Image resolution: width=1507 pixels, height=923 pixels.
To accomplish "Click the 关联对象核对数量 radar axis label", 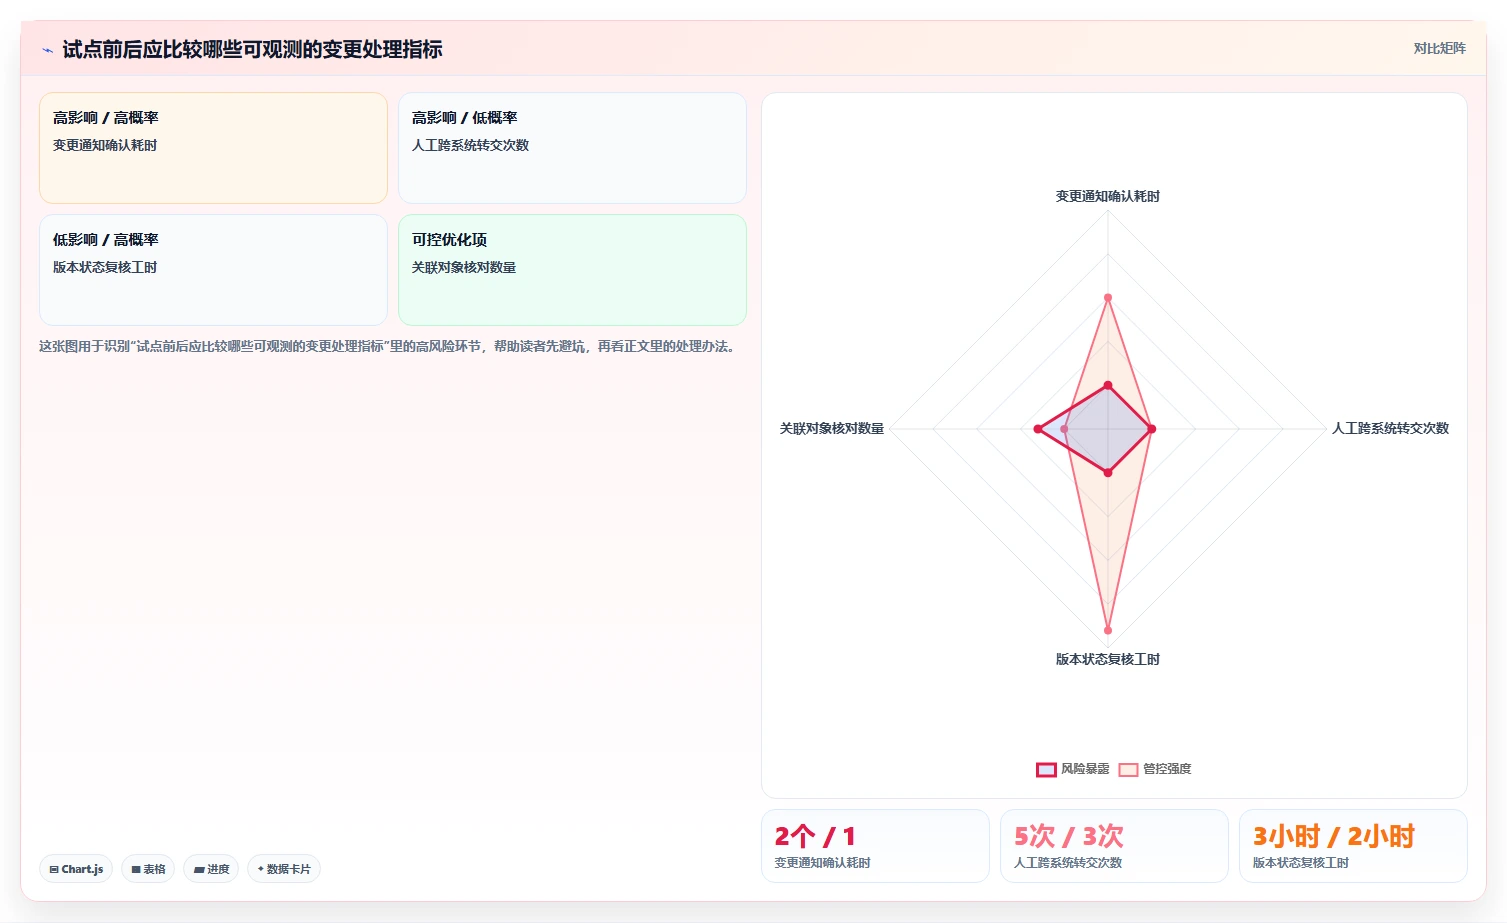I will pos(832,428).
